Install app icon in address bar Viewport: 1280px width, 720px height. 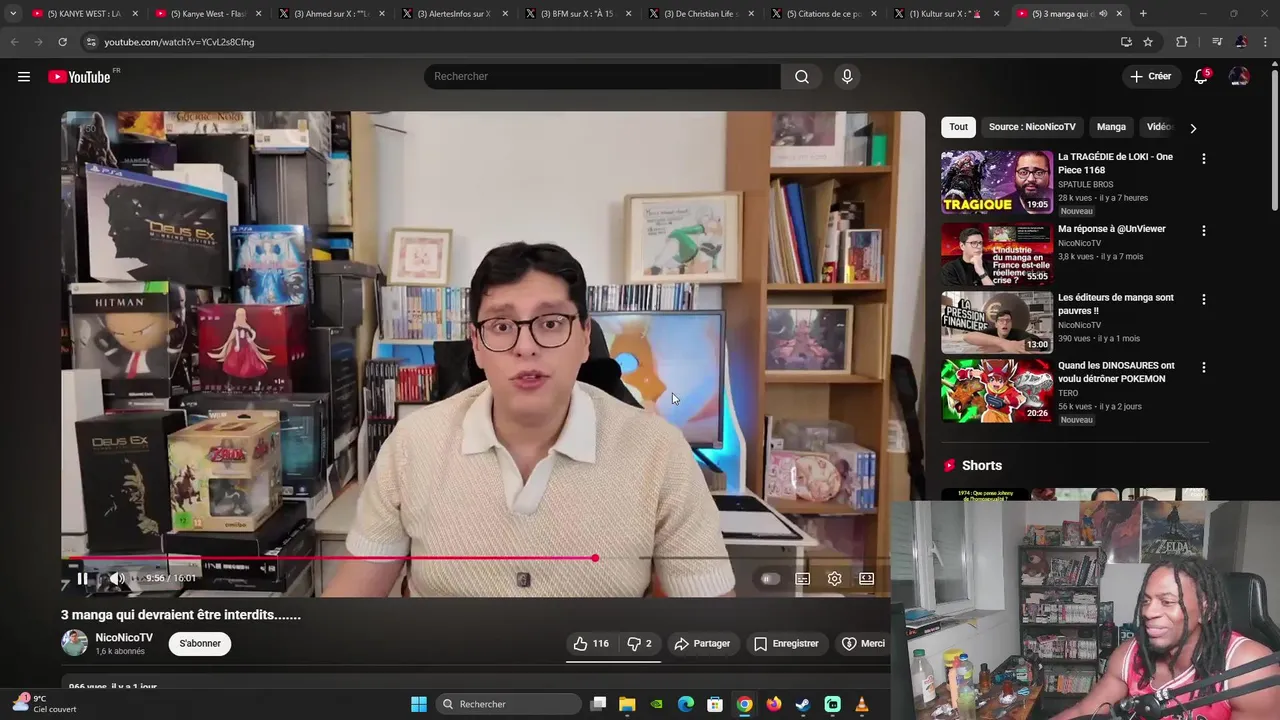[x=1126, y=42]
